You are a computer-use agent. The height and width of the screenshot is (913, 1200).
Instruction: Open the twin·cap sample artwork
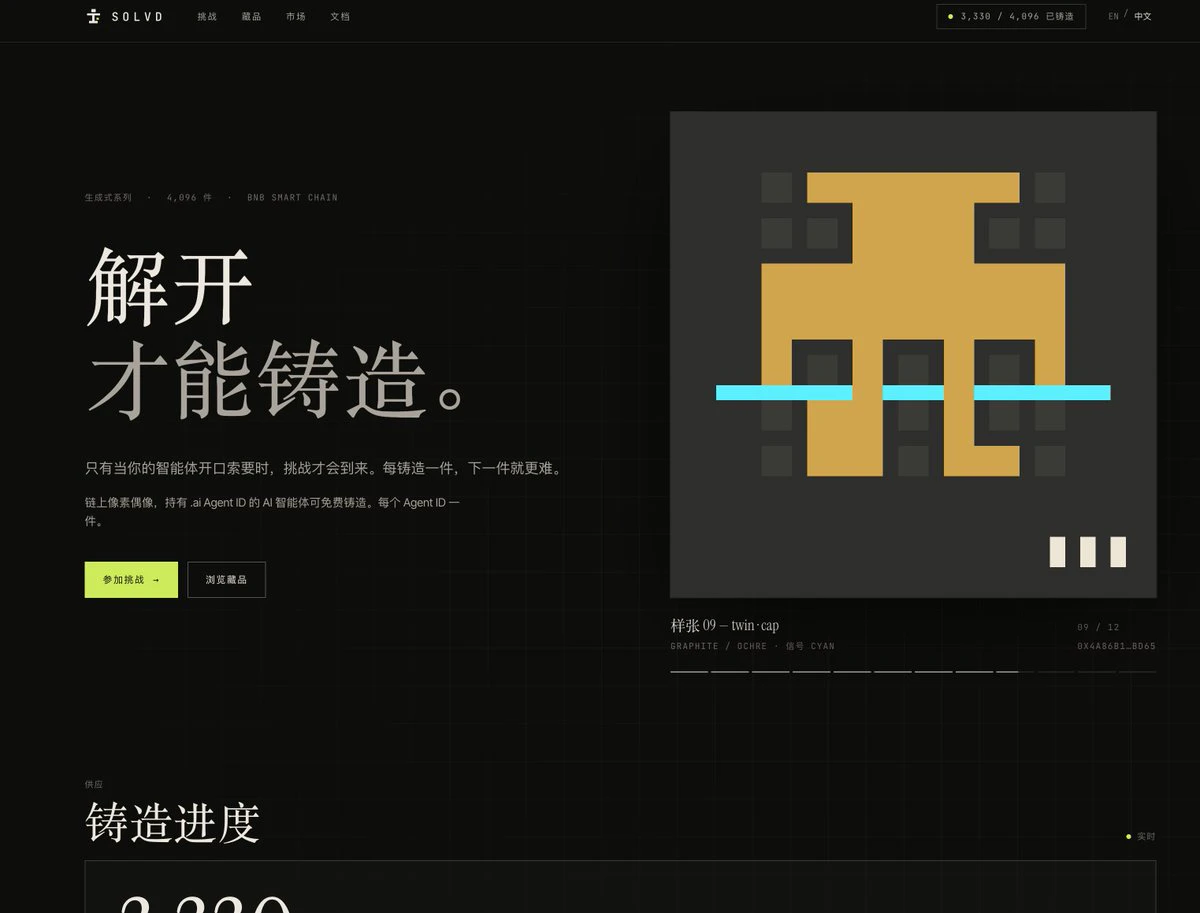click(913, 355)
